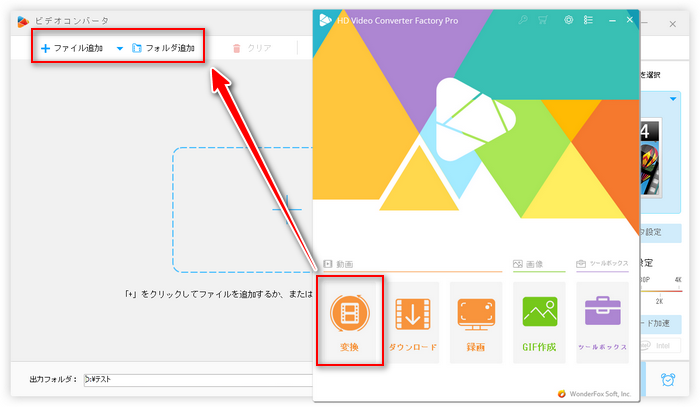
Task: Click the hardware acceleration button on right panel
Action: pyautogui.click(x=661, y=324)
